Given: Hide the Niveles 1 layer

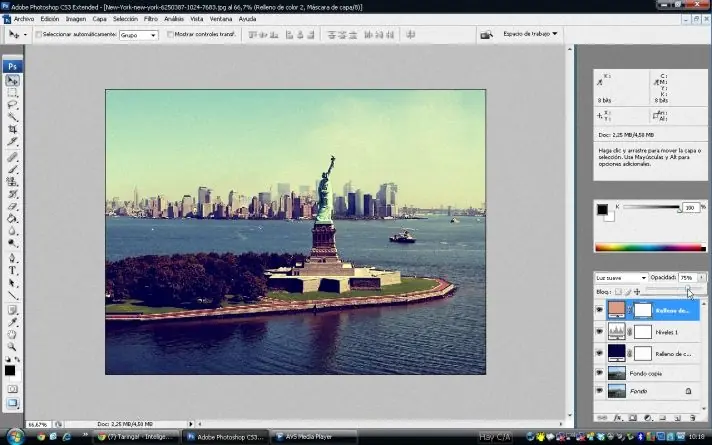Looking at the screenshot, I should (x=600, y=332).
